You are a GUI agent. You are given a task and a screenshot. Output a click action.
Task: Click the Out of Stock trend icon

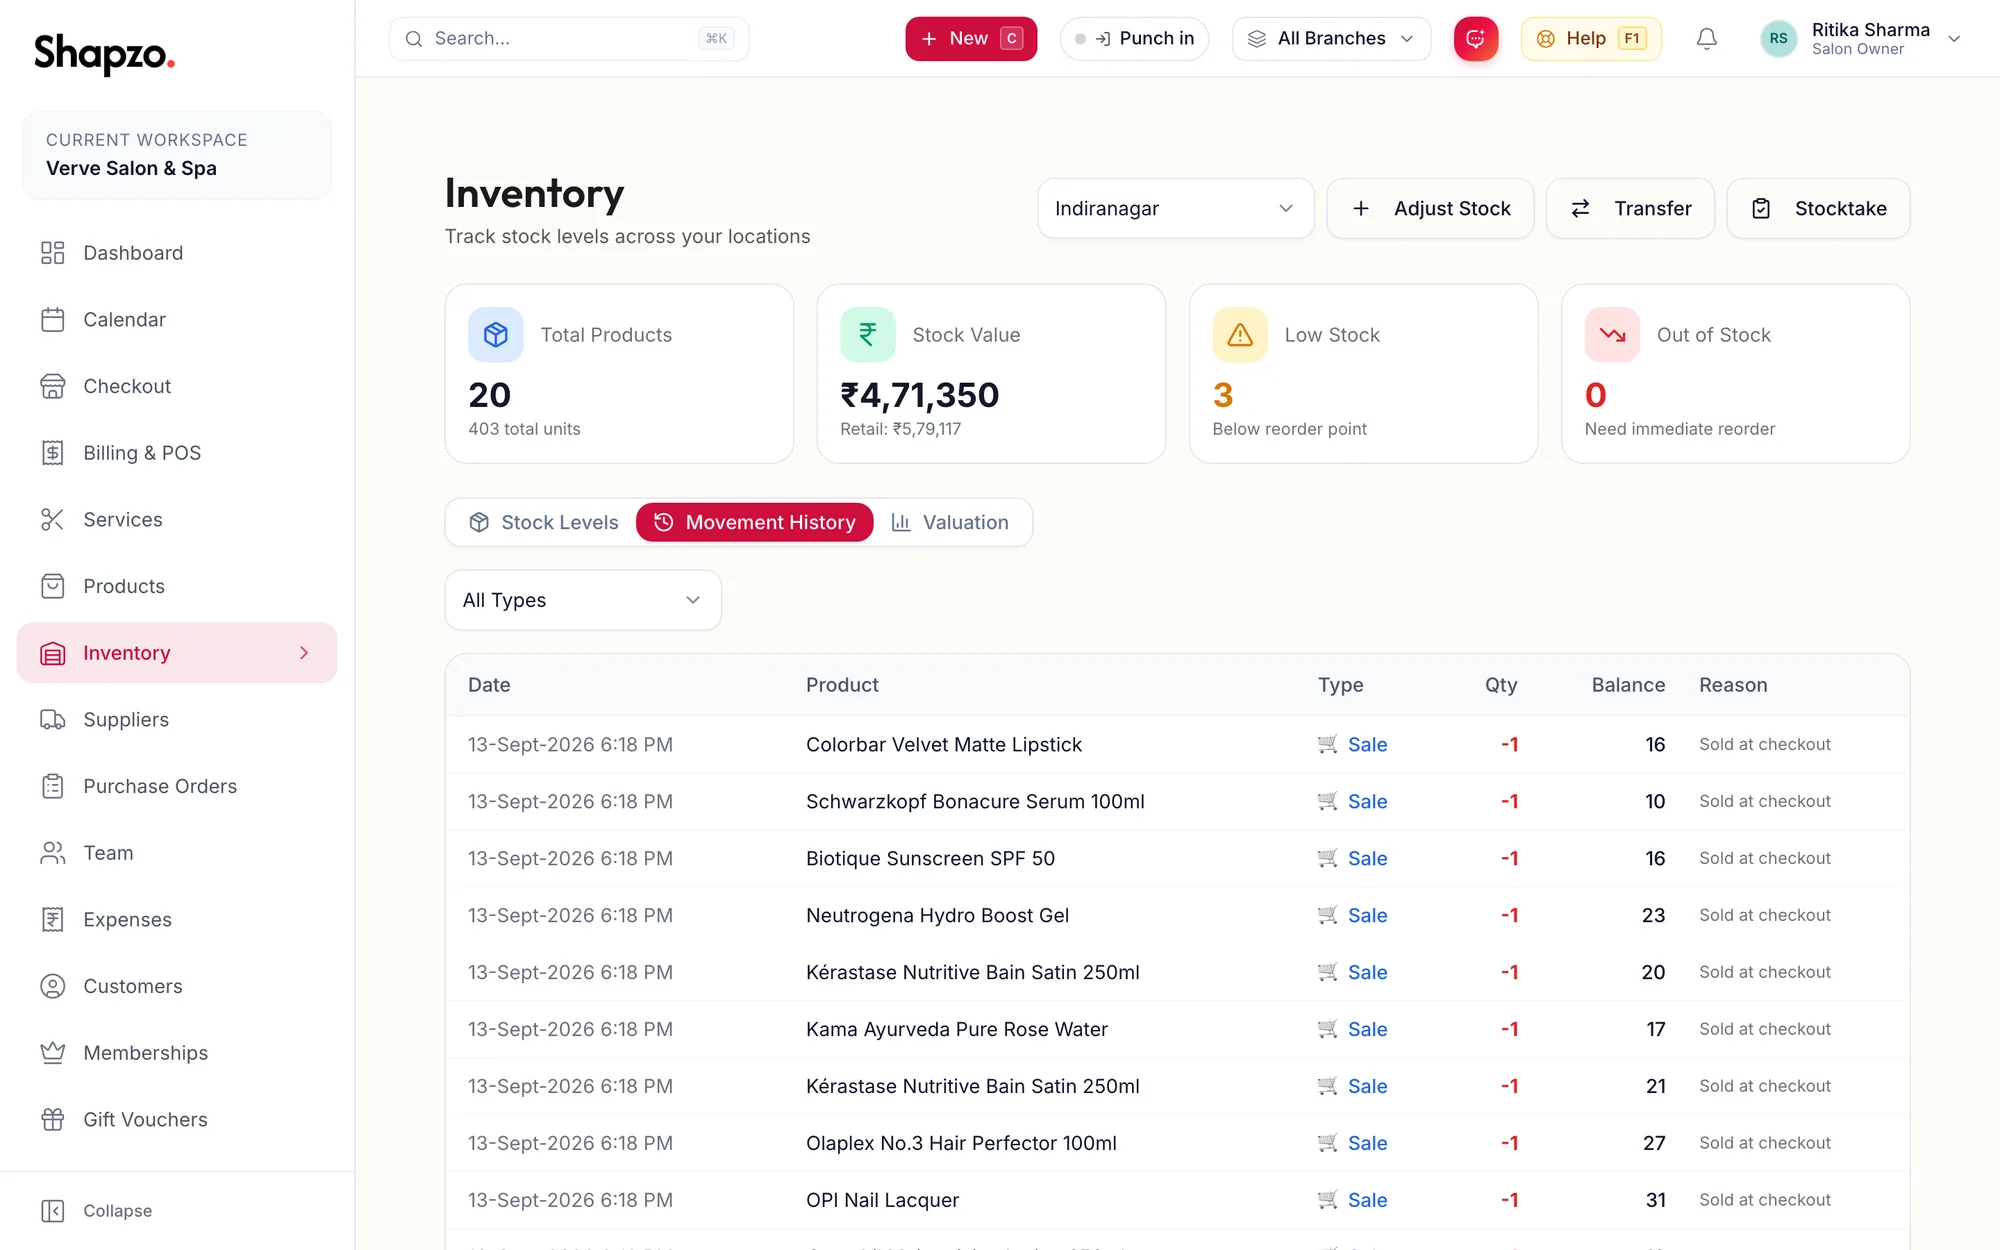click(1612, 335)
